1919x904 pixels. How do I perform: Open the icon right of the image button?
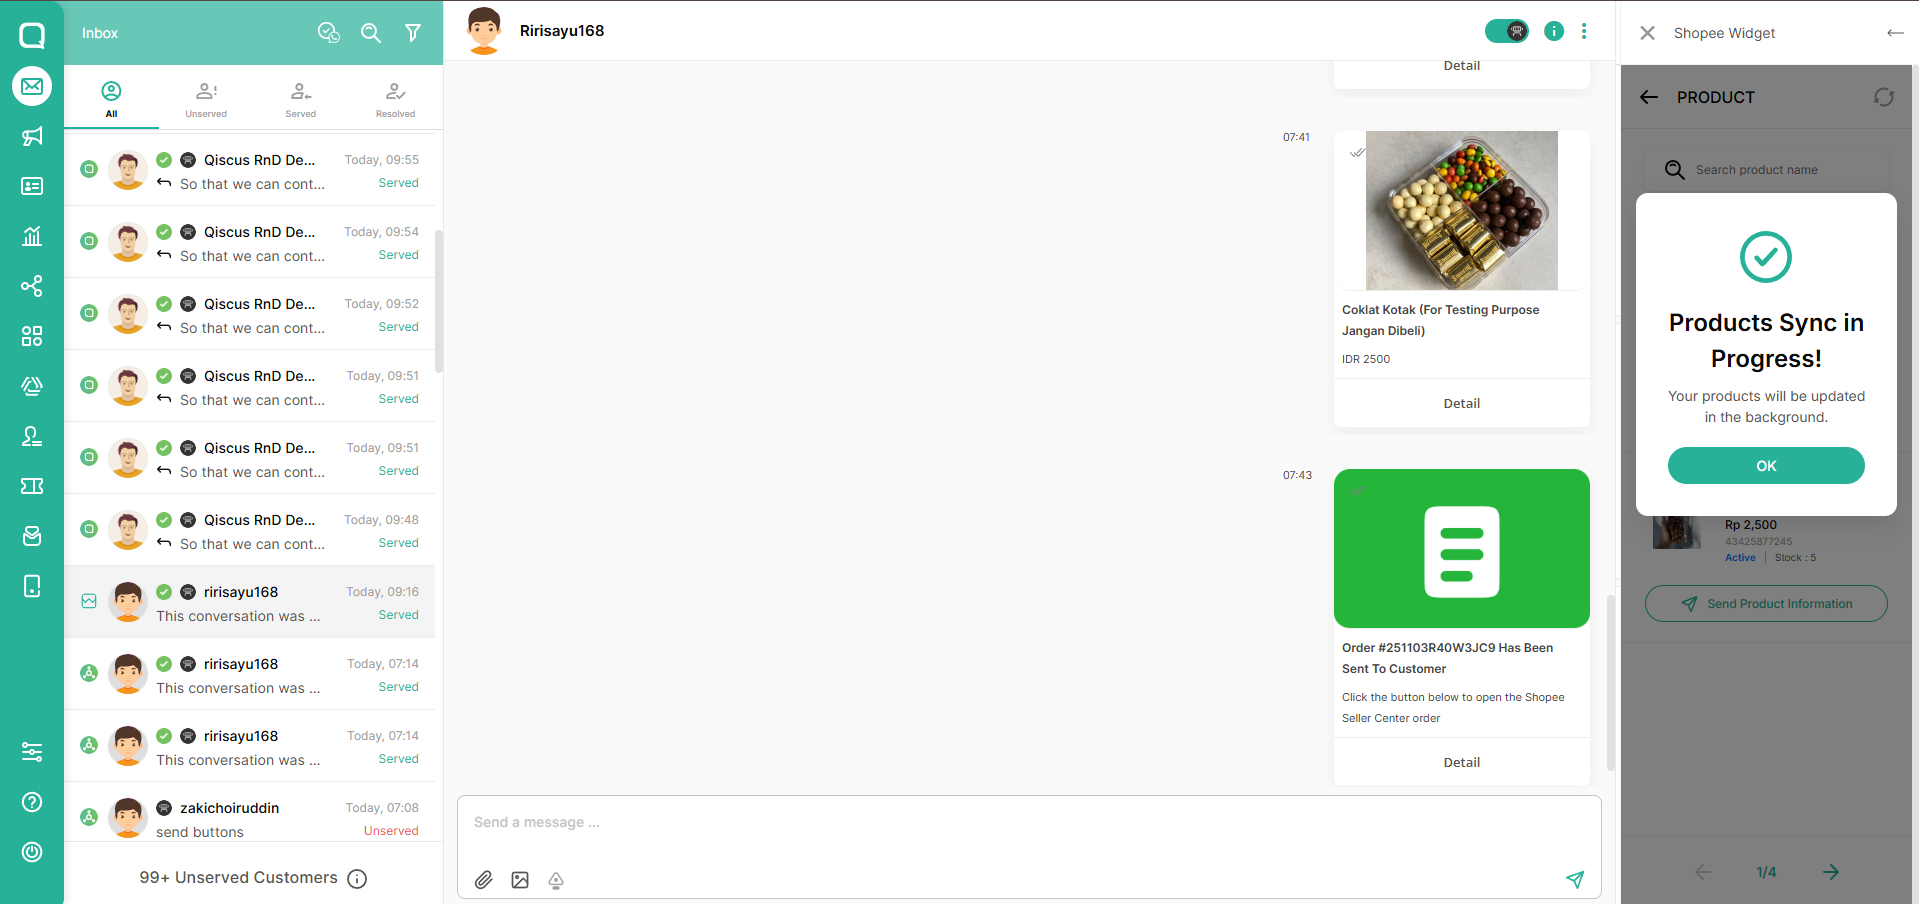click(556, 880)
